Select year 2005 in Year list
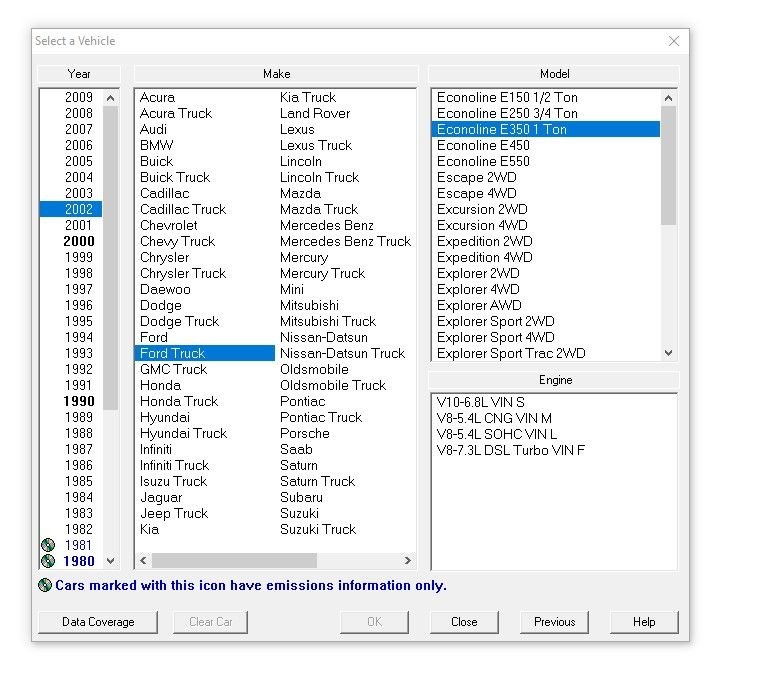 tap(79, 161)
